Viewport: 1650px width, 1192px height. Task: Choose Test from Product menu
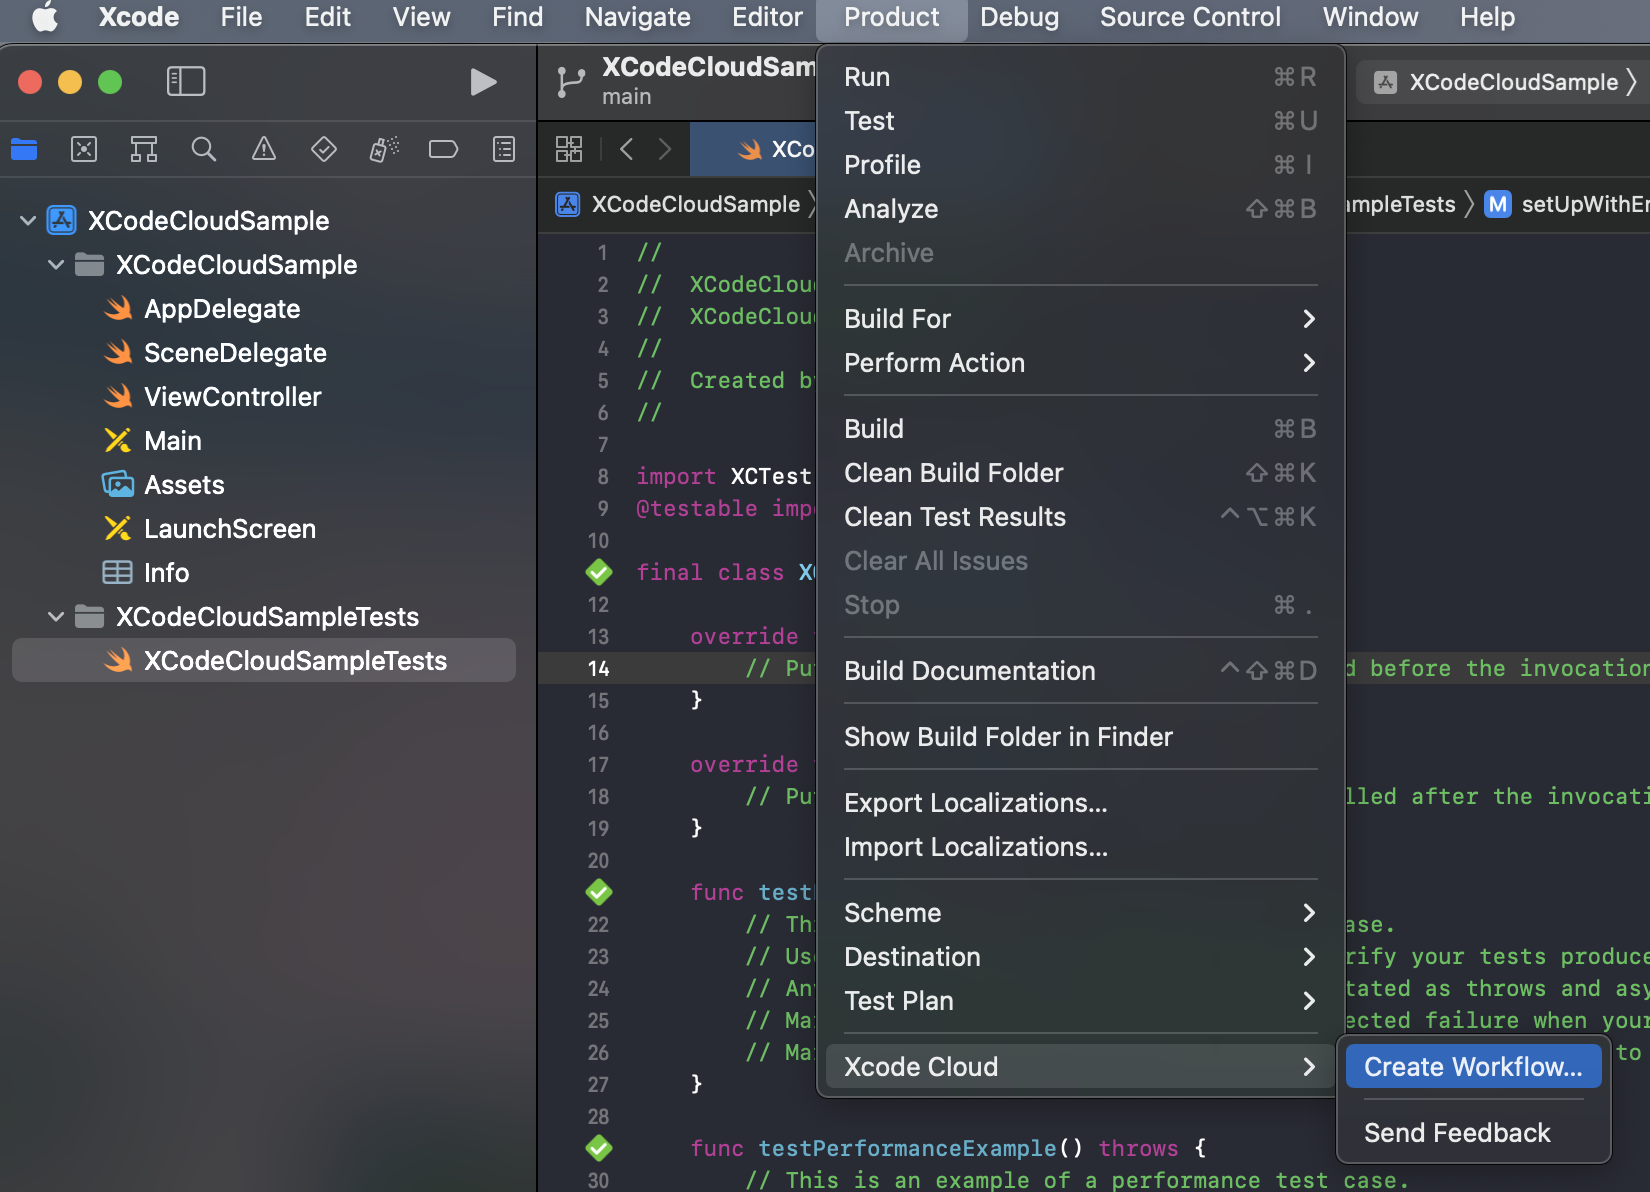(1080, 121)
